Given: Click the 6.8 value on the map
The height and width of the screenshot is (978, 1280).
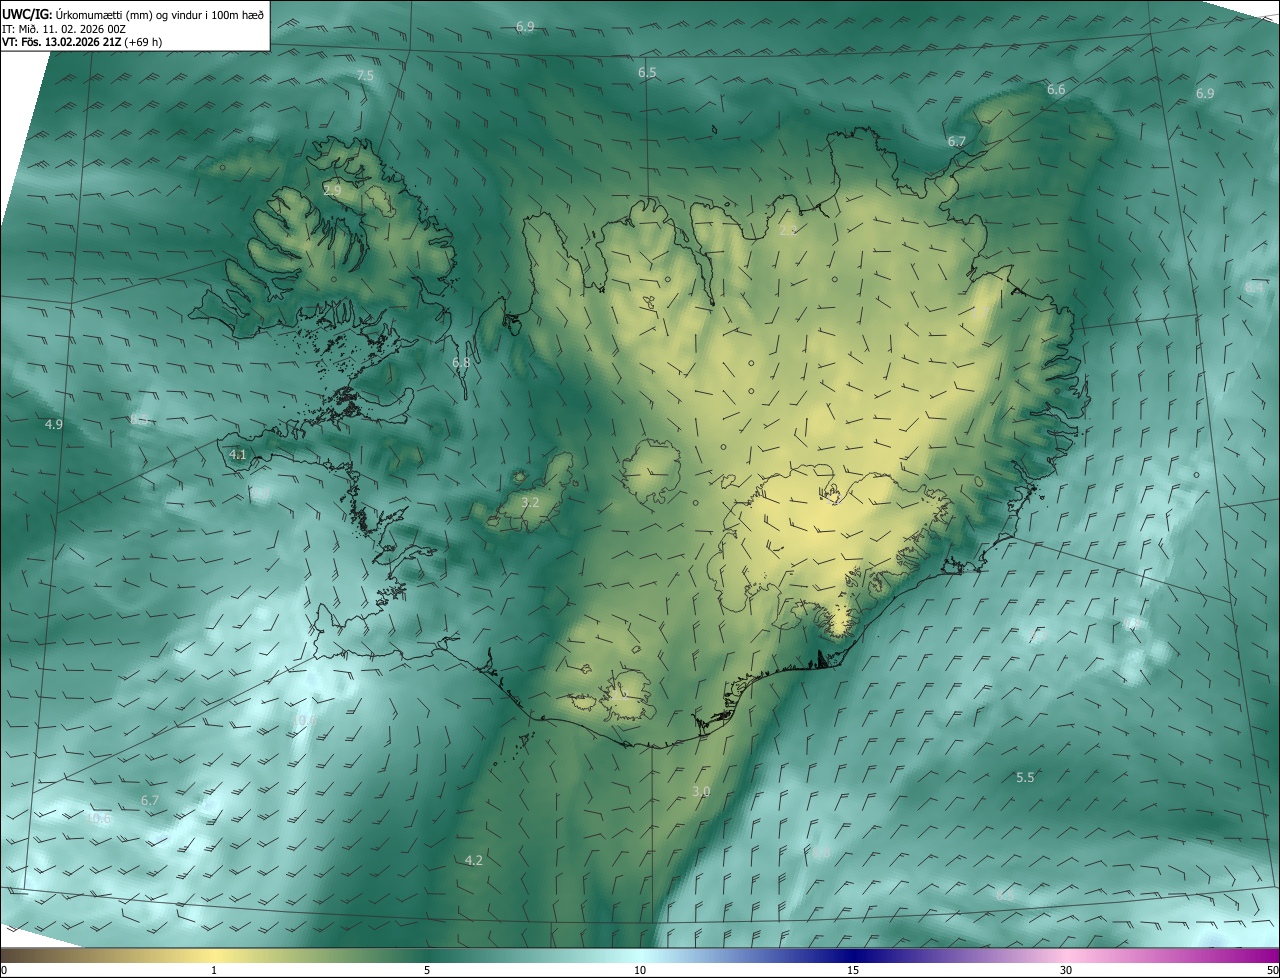Looking at the screenshot, I should click(x=461, y=362).
